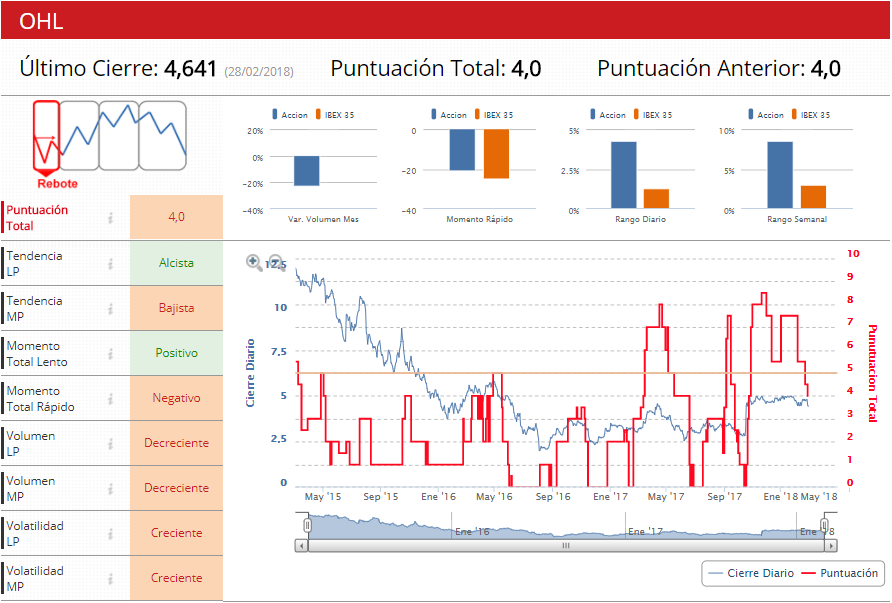Screen dimensions: 892x603
Task: Click the navigator scrollbar thumb
Action: [566, 546]
